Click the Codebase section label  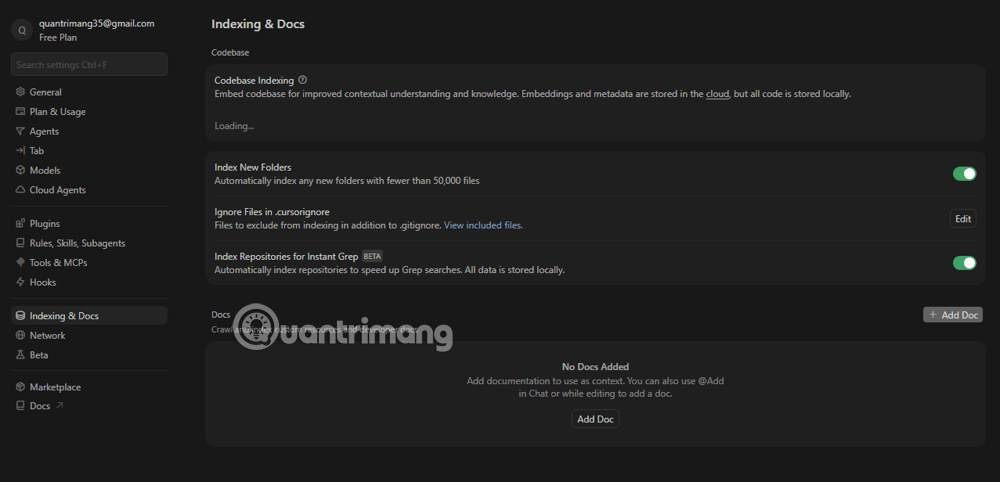tap(230, 53)
